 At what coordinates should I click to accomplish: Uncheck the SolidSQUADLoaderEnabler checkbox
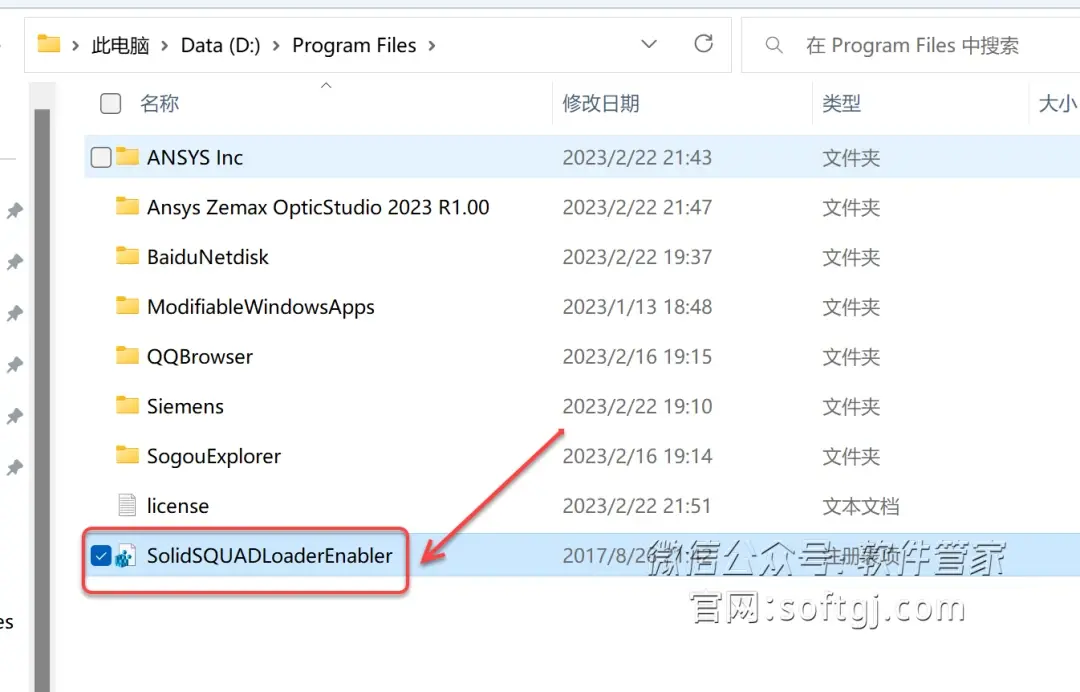[101, 555]
